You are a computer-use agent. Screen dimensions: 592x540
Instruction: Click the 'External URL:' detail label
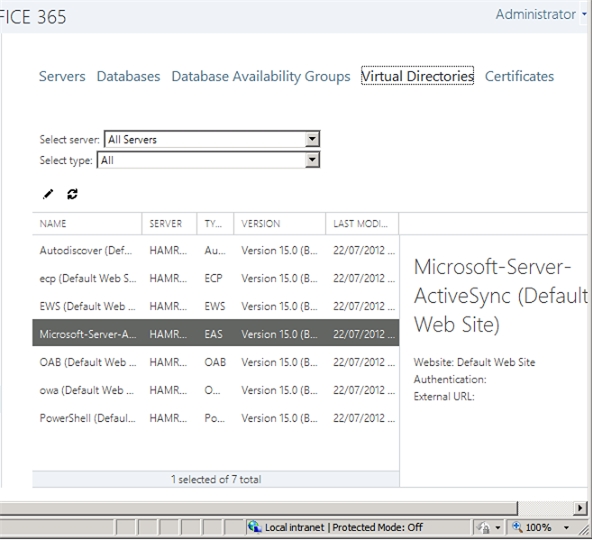point(444,397)
